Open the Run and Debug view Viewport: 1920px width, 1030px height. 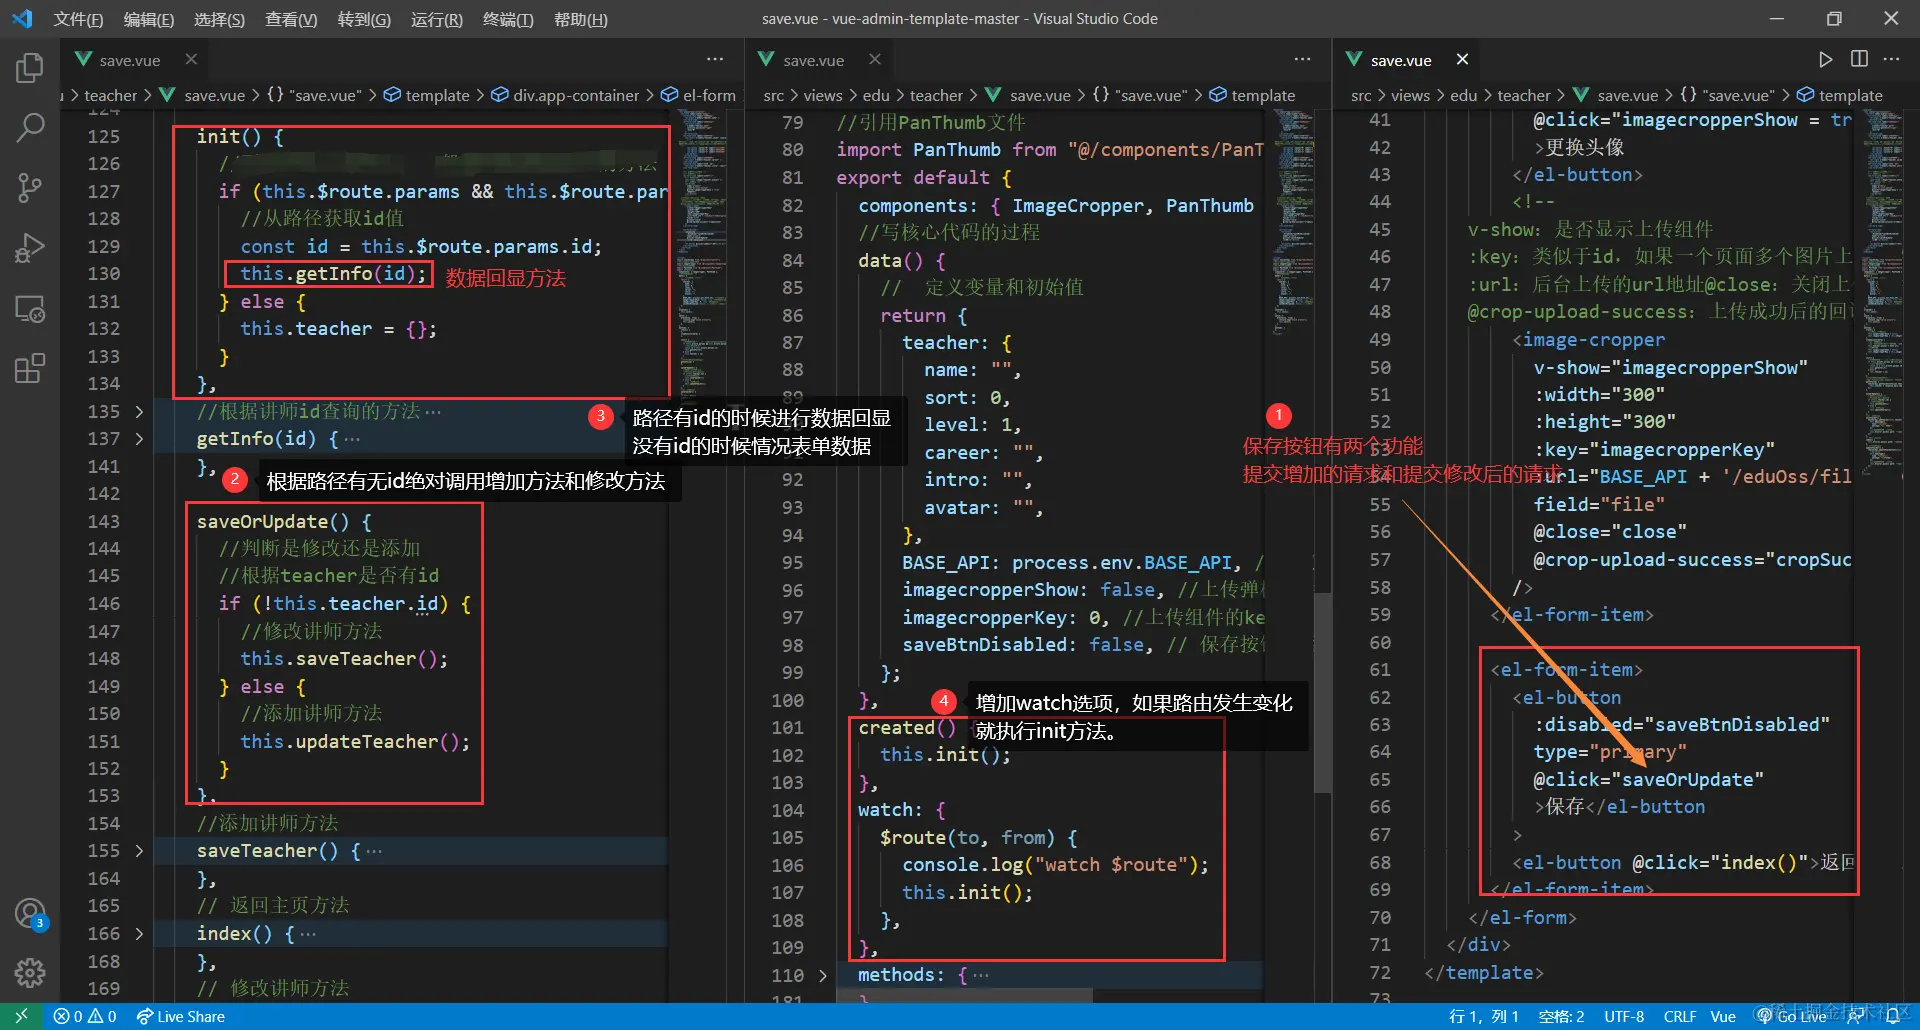(x=30, y=248)
